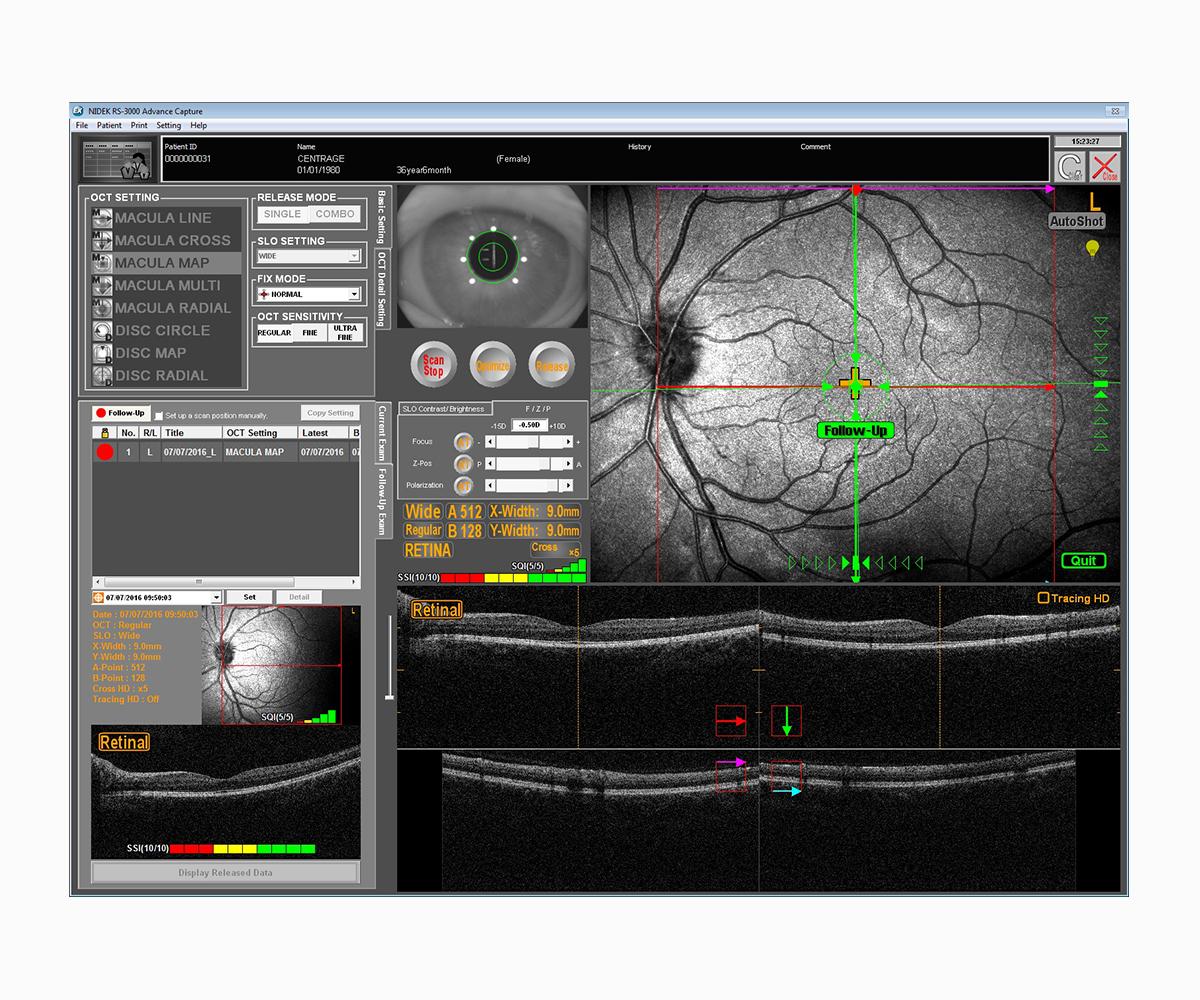The image size is (1200, 1000).
Task: Adjust the Focus slider track
Action: click(530, 442)
